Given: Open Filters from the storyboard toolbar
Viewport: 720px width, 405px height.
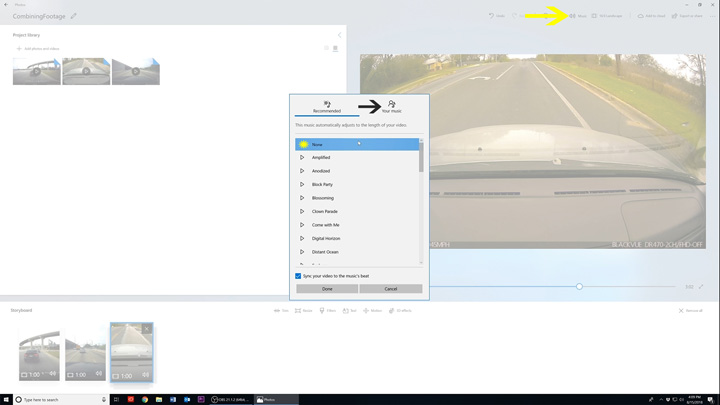Looking at the screenshot, I should pos(327,311).
